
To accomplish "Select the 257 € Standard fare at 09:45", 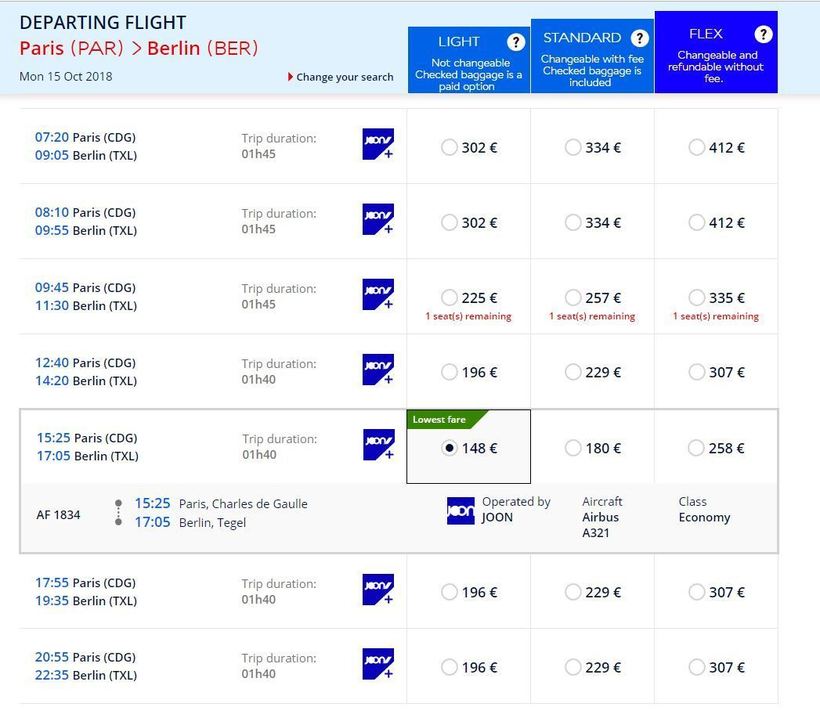I will pos(573,298).
